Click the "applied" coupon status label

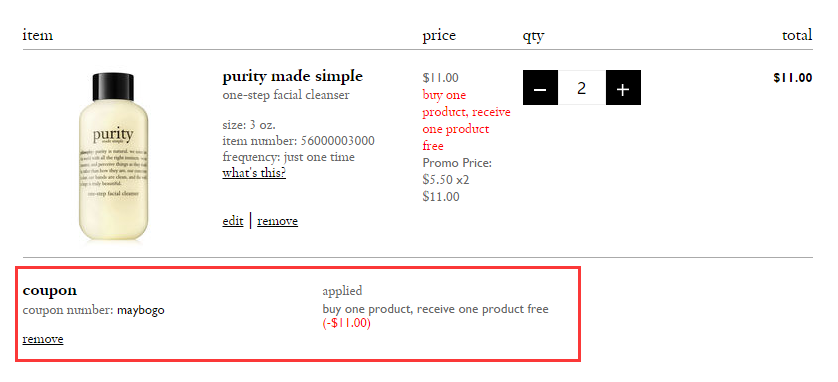tap(342, 291)
